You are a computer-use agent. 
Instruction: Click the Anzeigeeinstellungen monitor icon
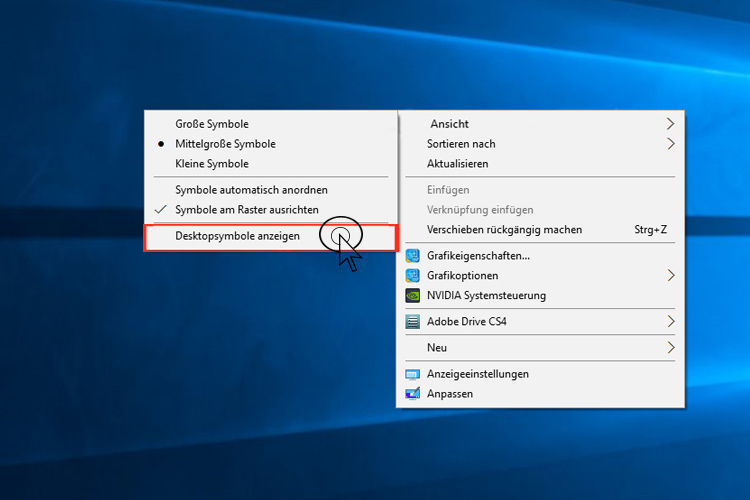point(412,374)
